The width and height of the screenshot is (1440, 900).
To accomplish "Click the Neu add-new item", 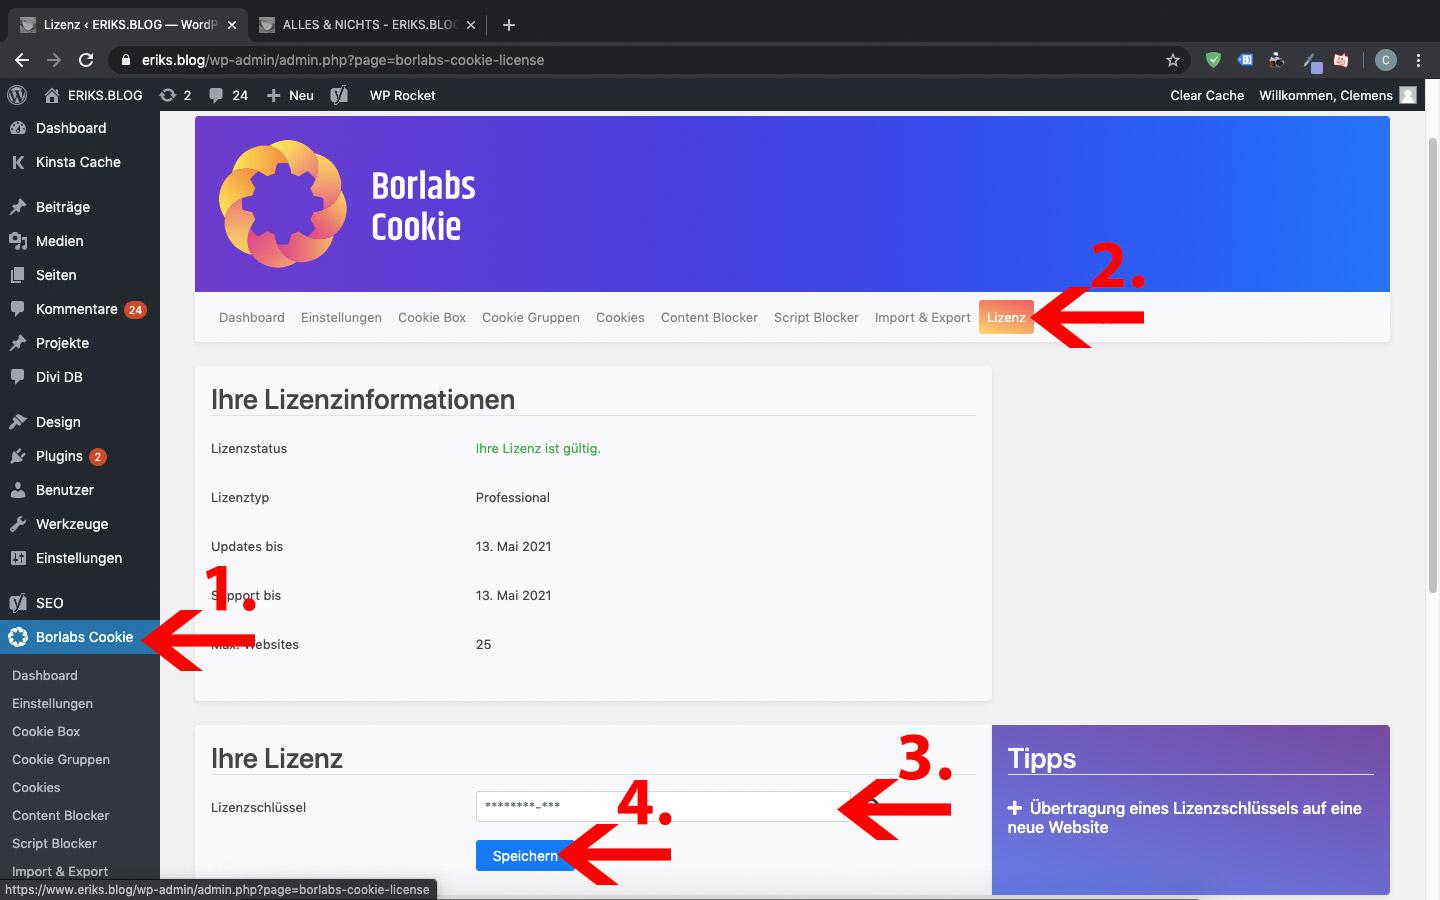I will [x=290, y=95].
